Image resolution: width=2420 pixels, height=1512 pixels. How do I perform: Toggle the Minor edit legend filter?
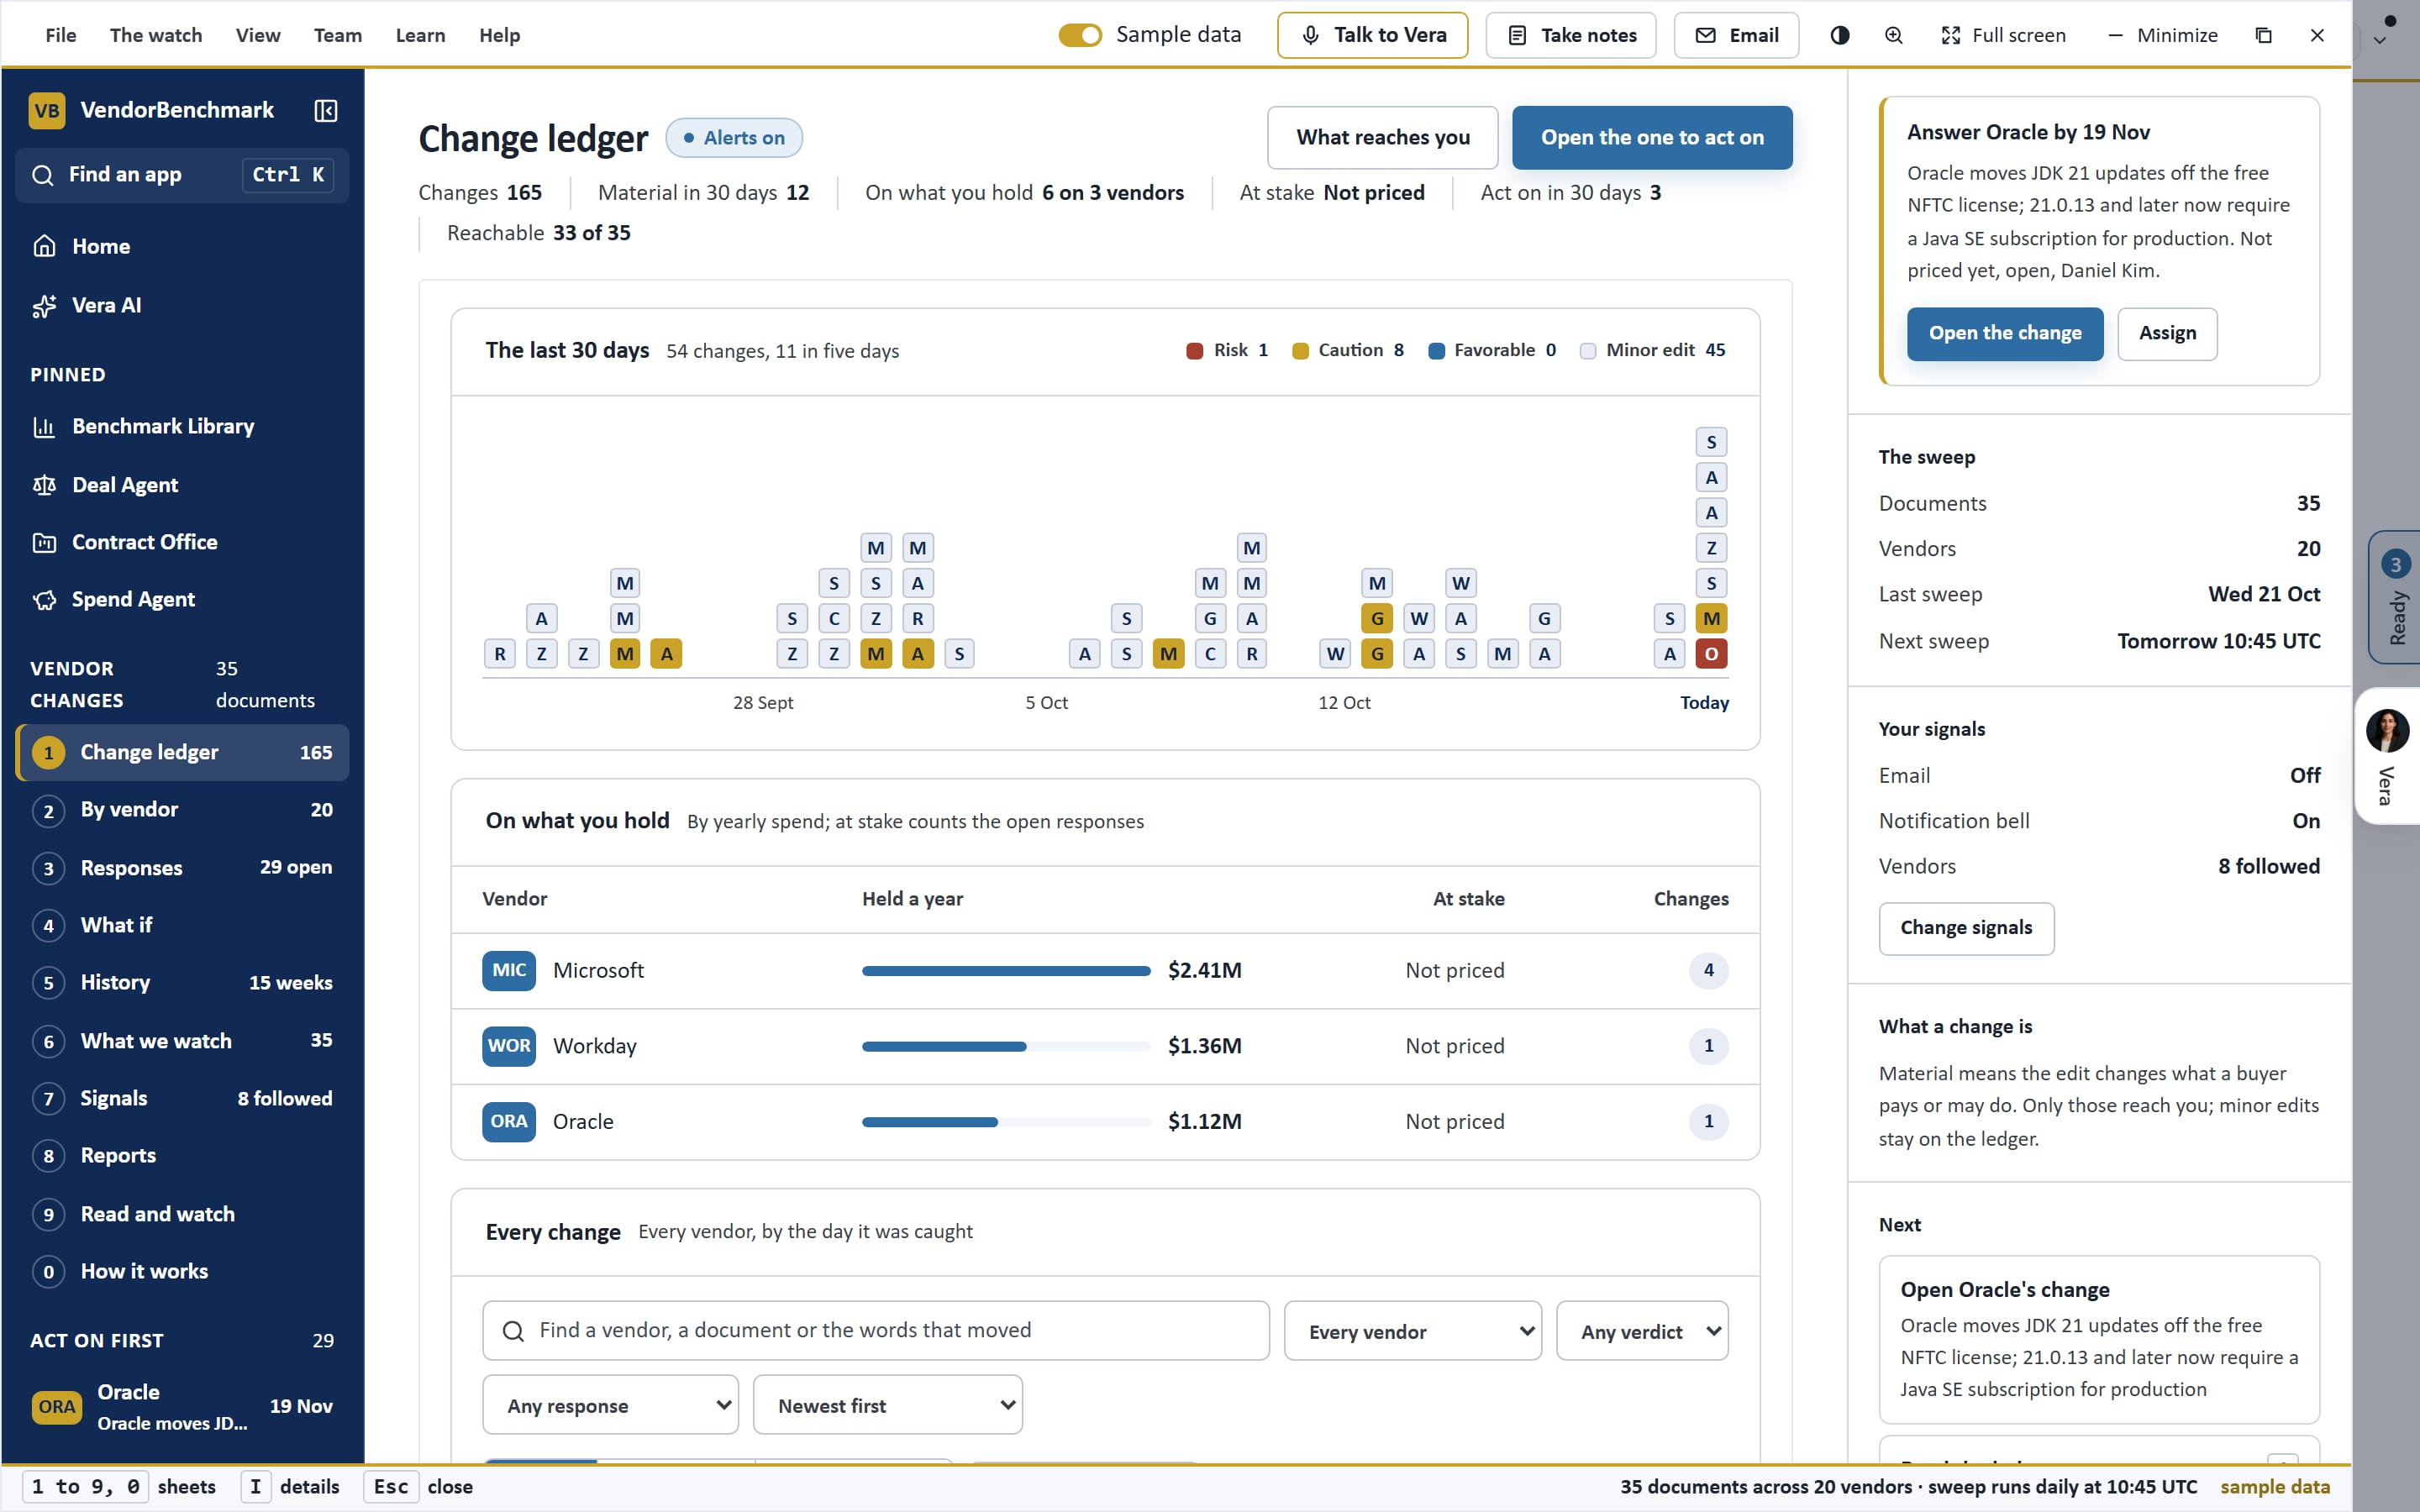(1652, 350)
